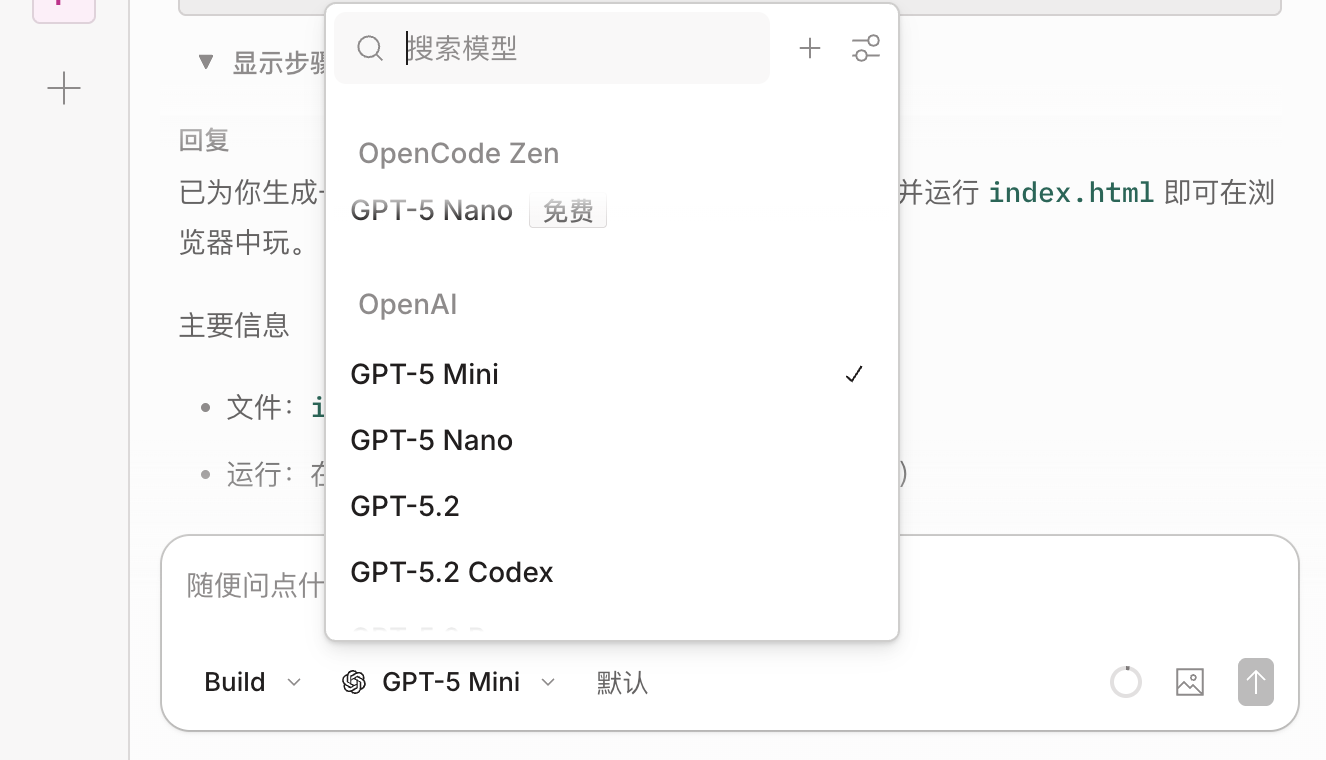1326x760 pixels.
Task: Choose GPT-5 Nano under OpenAI
Action: pos(432,440)
